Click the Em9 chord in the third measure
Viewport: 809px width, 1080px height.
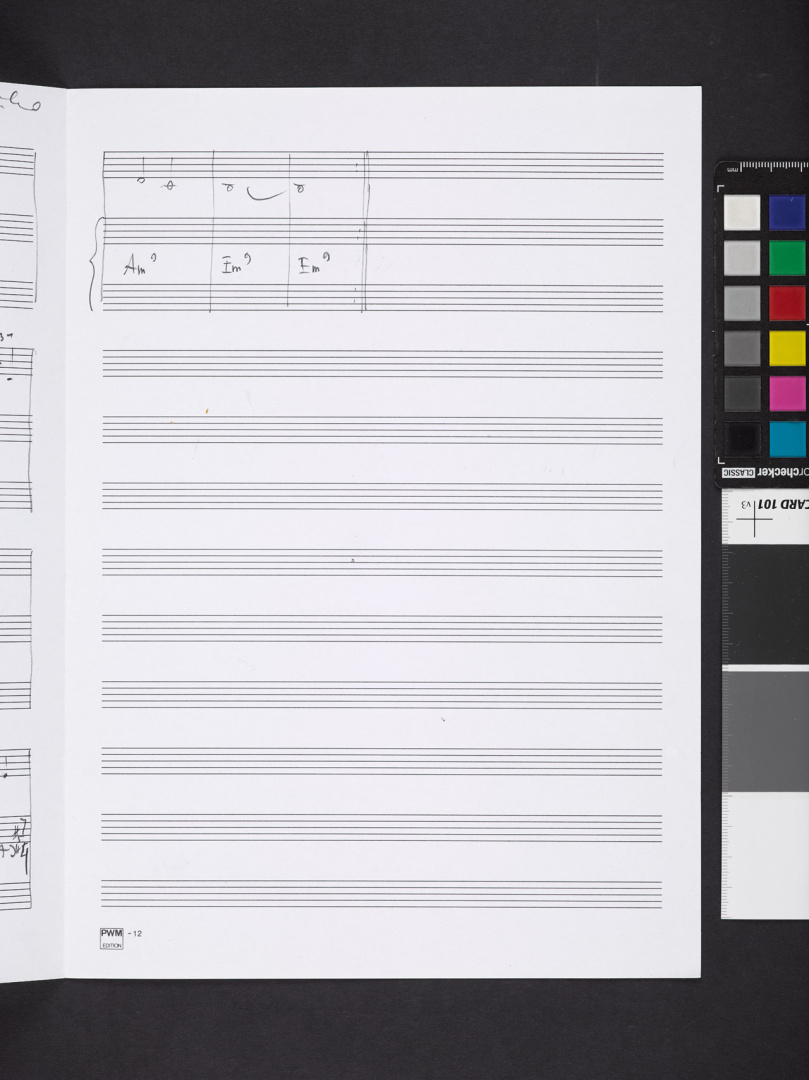coord(314,263)
